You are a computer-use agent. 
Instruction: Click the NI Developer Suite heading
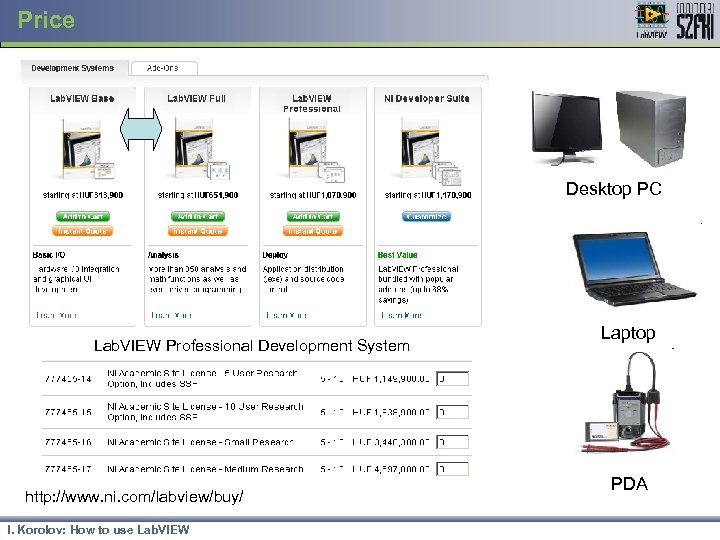[x=427, y=98]
